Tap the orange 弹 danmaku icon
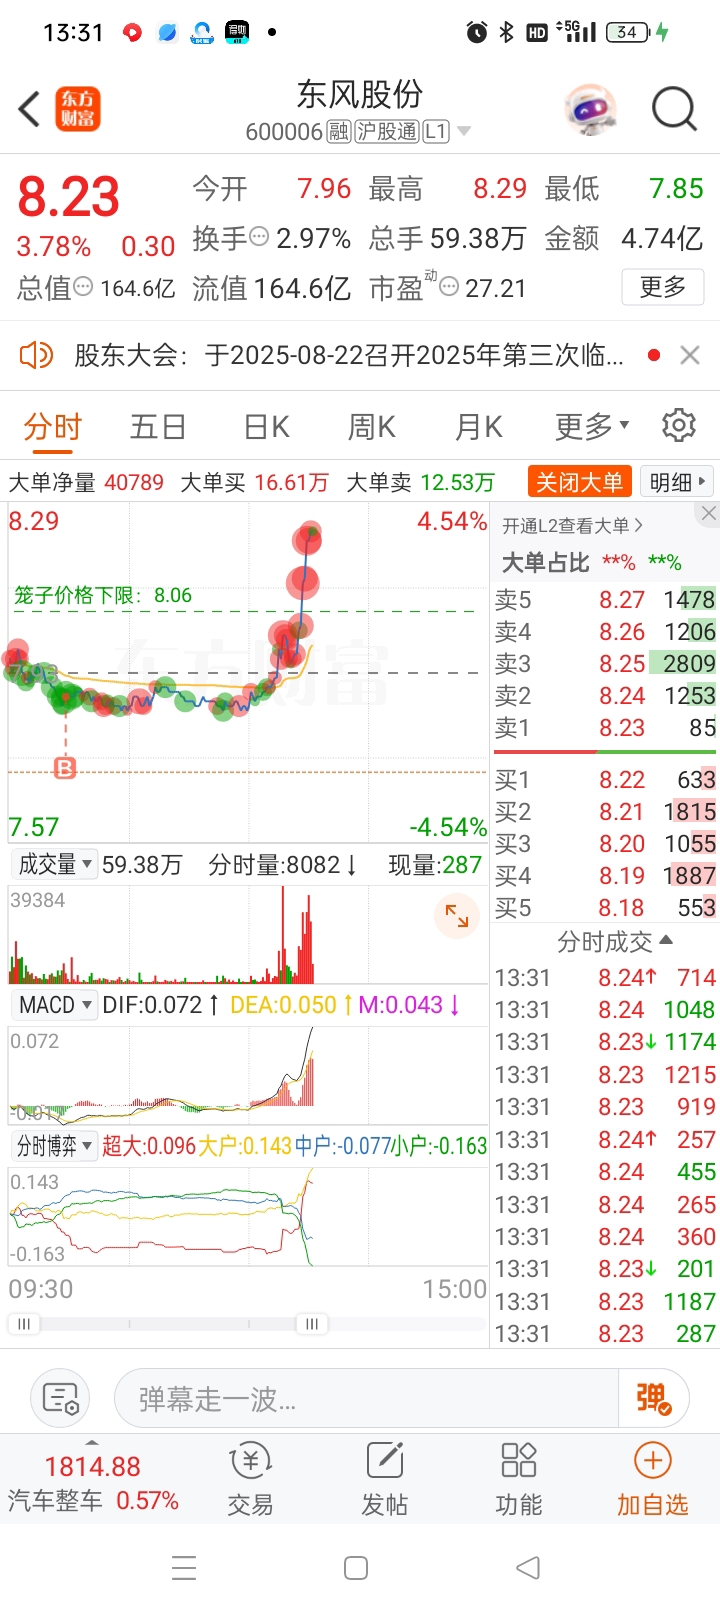The width and height of the screenshot is (720, 1612). pos(653,1398)
